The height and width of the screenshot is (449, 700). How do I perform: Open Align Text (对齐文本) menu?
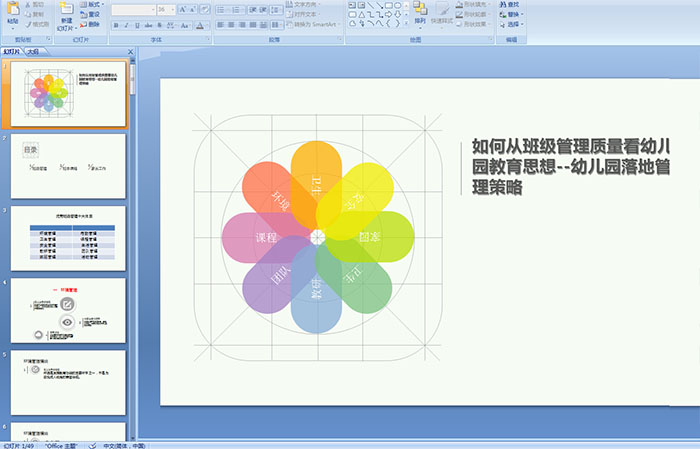pos(302,15)
